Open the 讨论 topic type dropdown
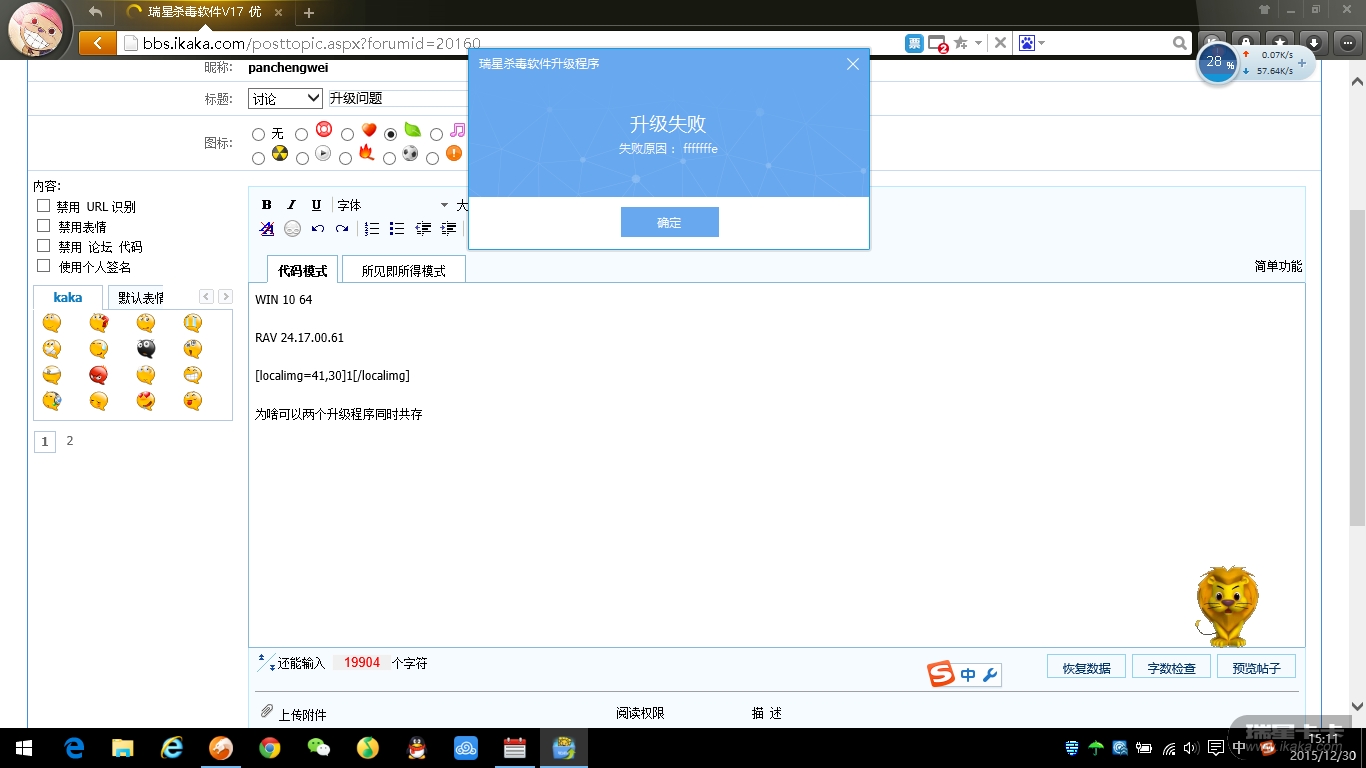 pos(285,98)
